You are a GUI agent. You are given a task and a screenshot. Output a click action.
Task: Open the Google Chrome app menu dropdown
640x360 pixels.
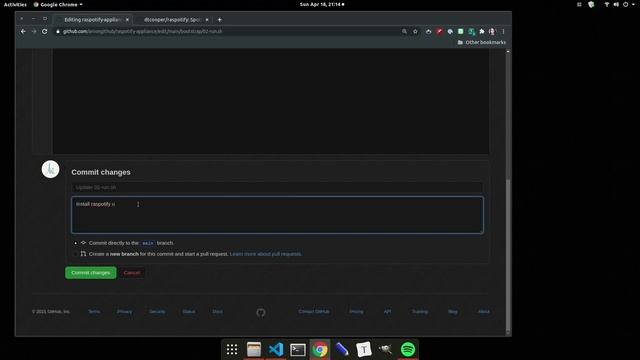58,4
